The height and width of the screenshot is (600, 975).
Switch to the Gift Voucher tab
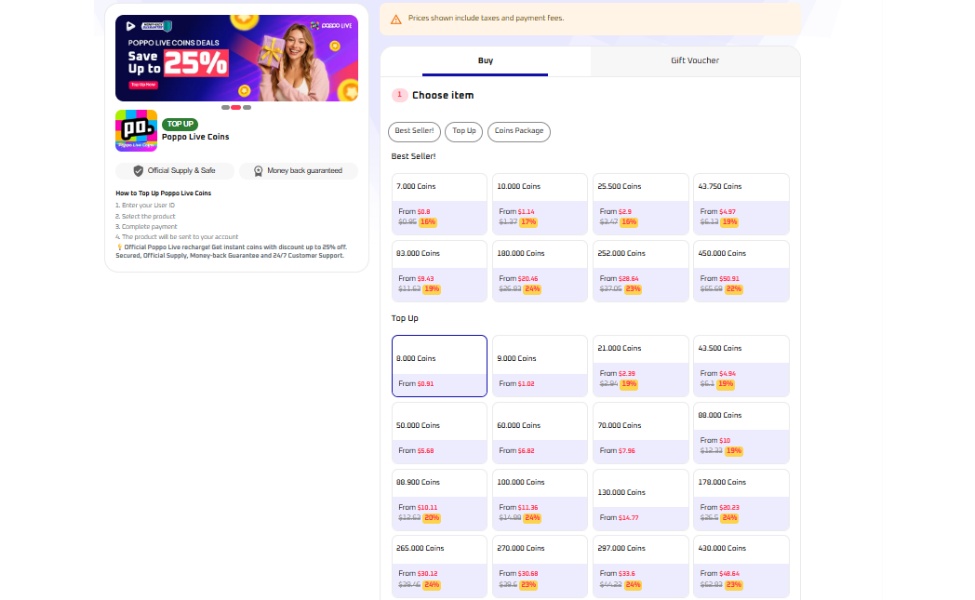695,61
